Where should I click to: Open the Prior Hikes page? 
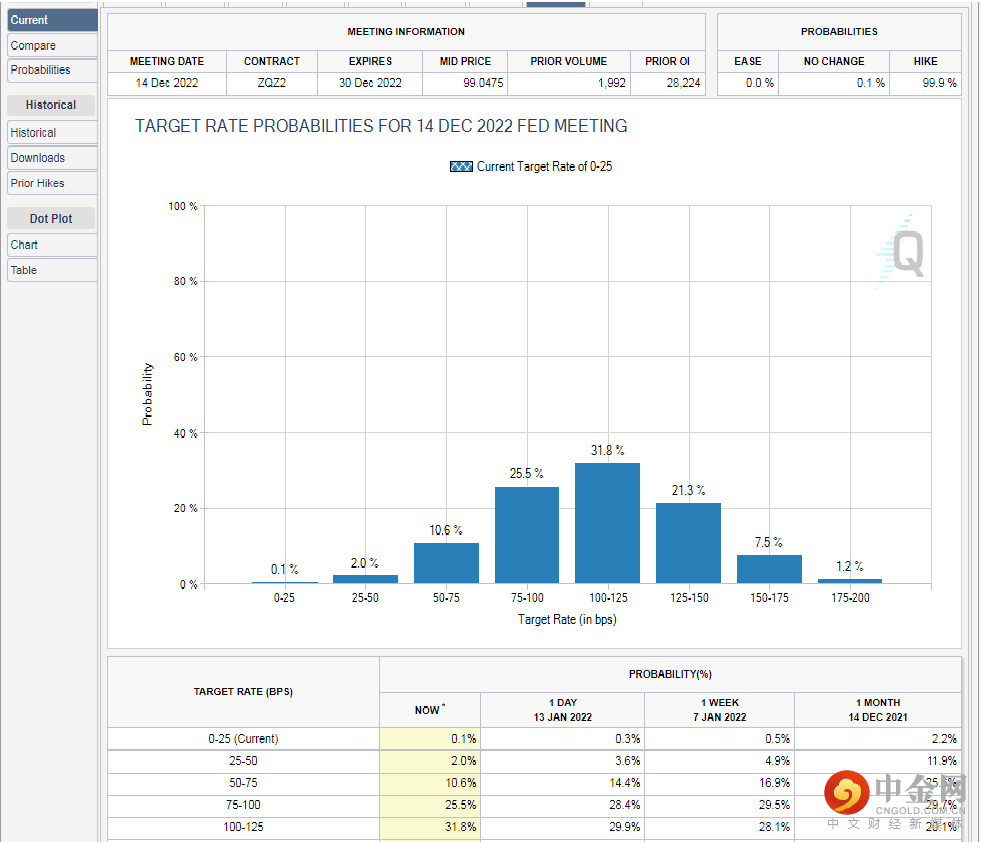[x=52, y=183]
